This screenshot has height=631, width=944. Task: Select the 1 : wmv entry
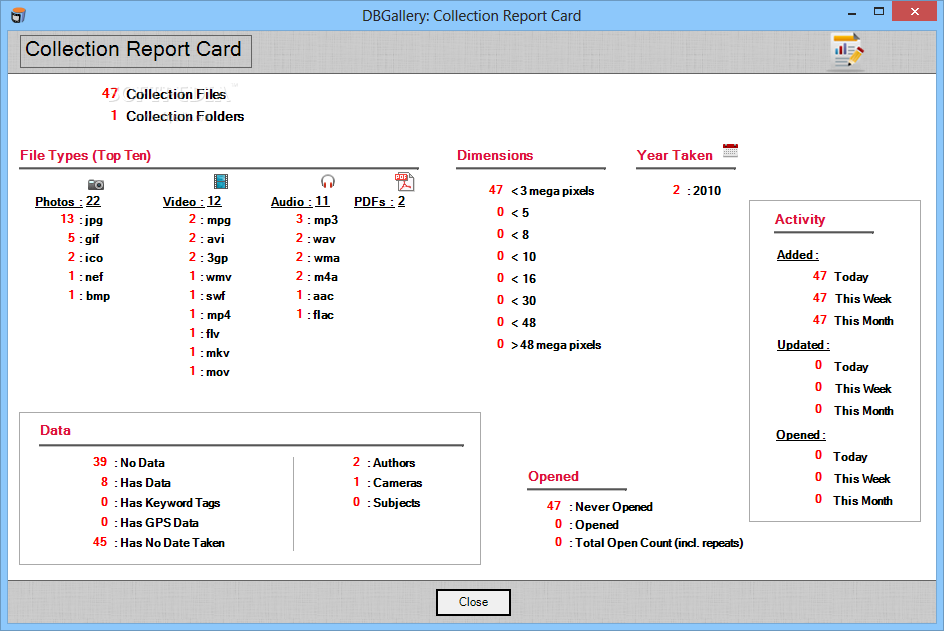pyautogui.click(x=210, y=277)
